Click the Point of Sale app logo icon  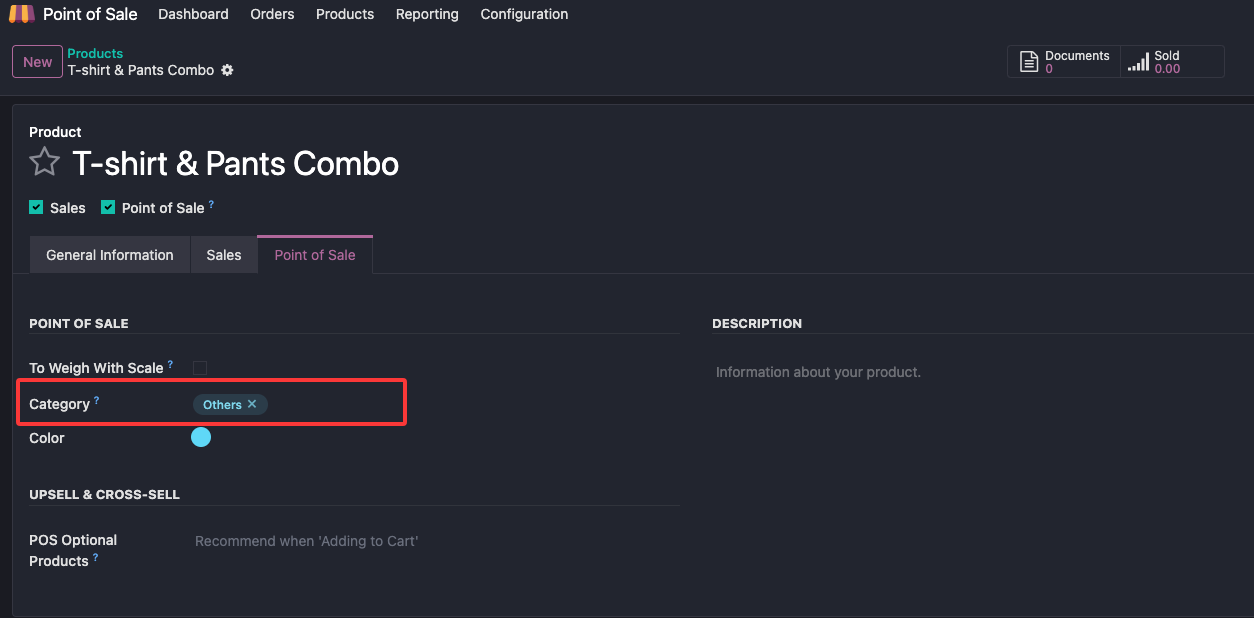[x=21, y=14]
